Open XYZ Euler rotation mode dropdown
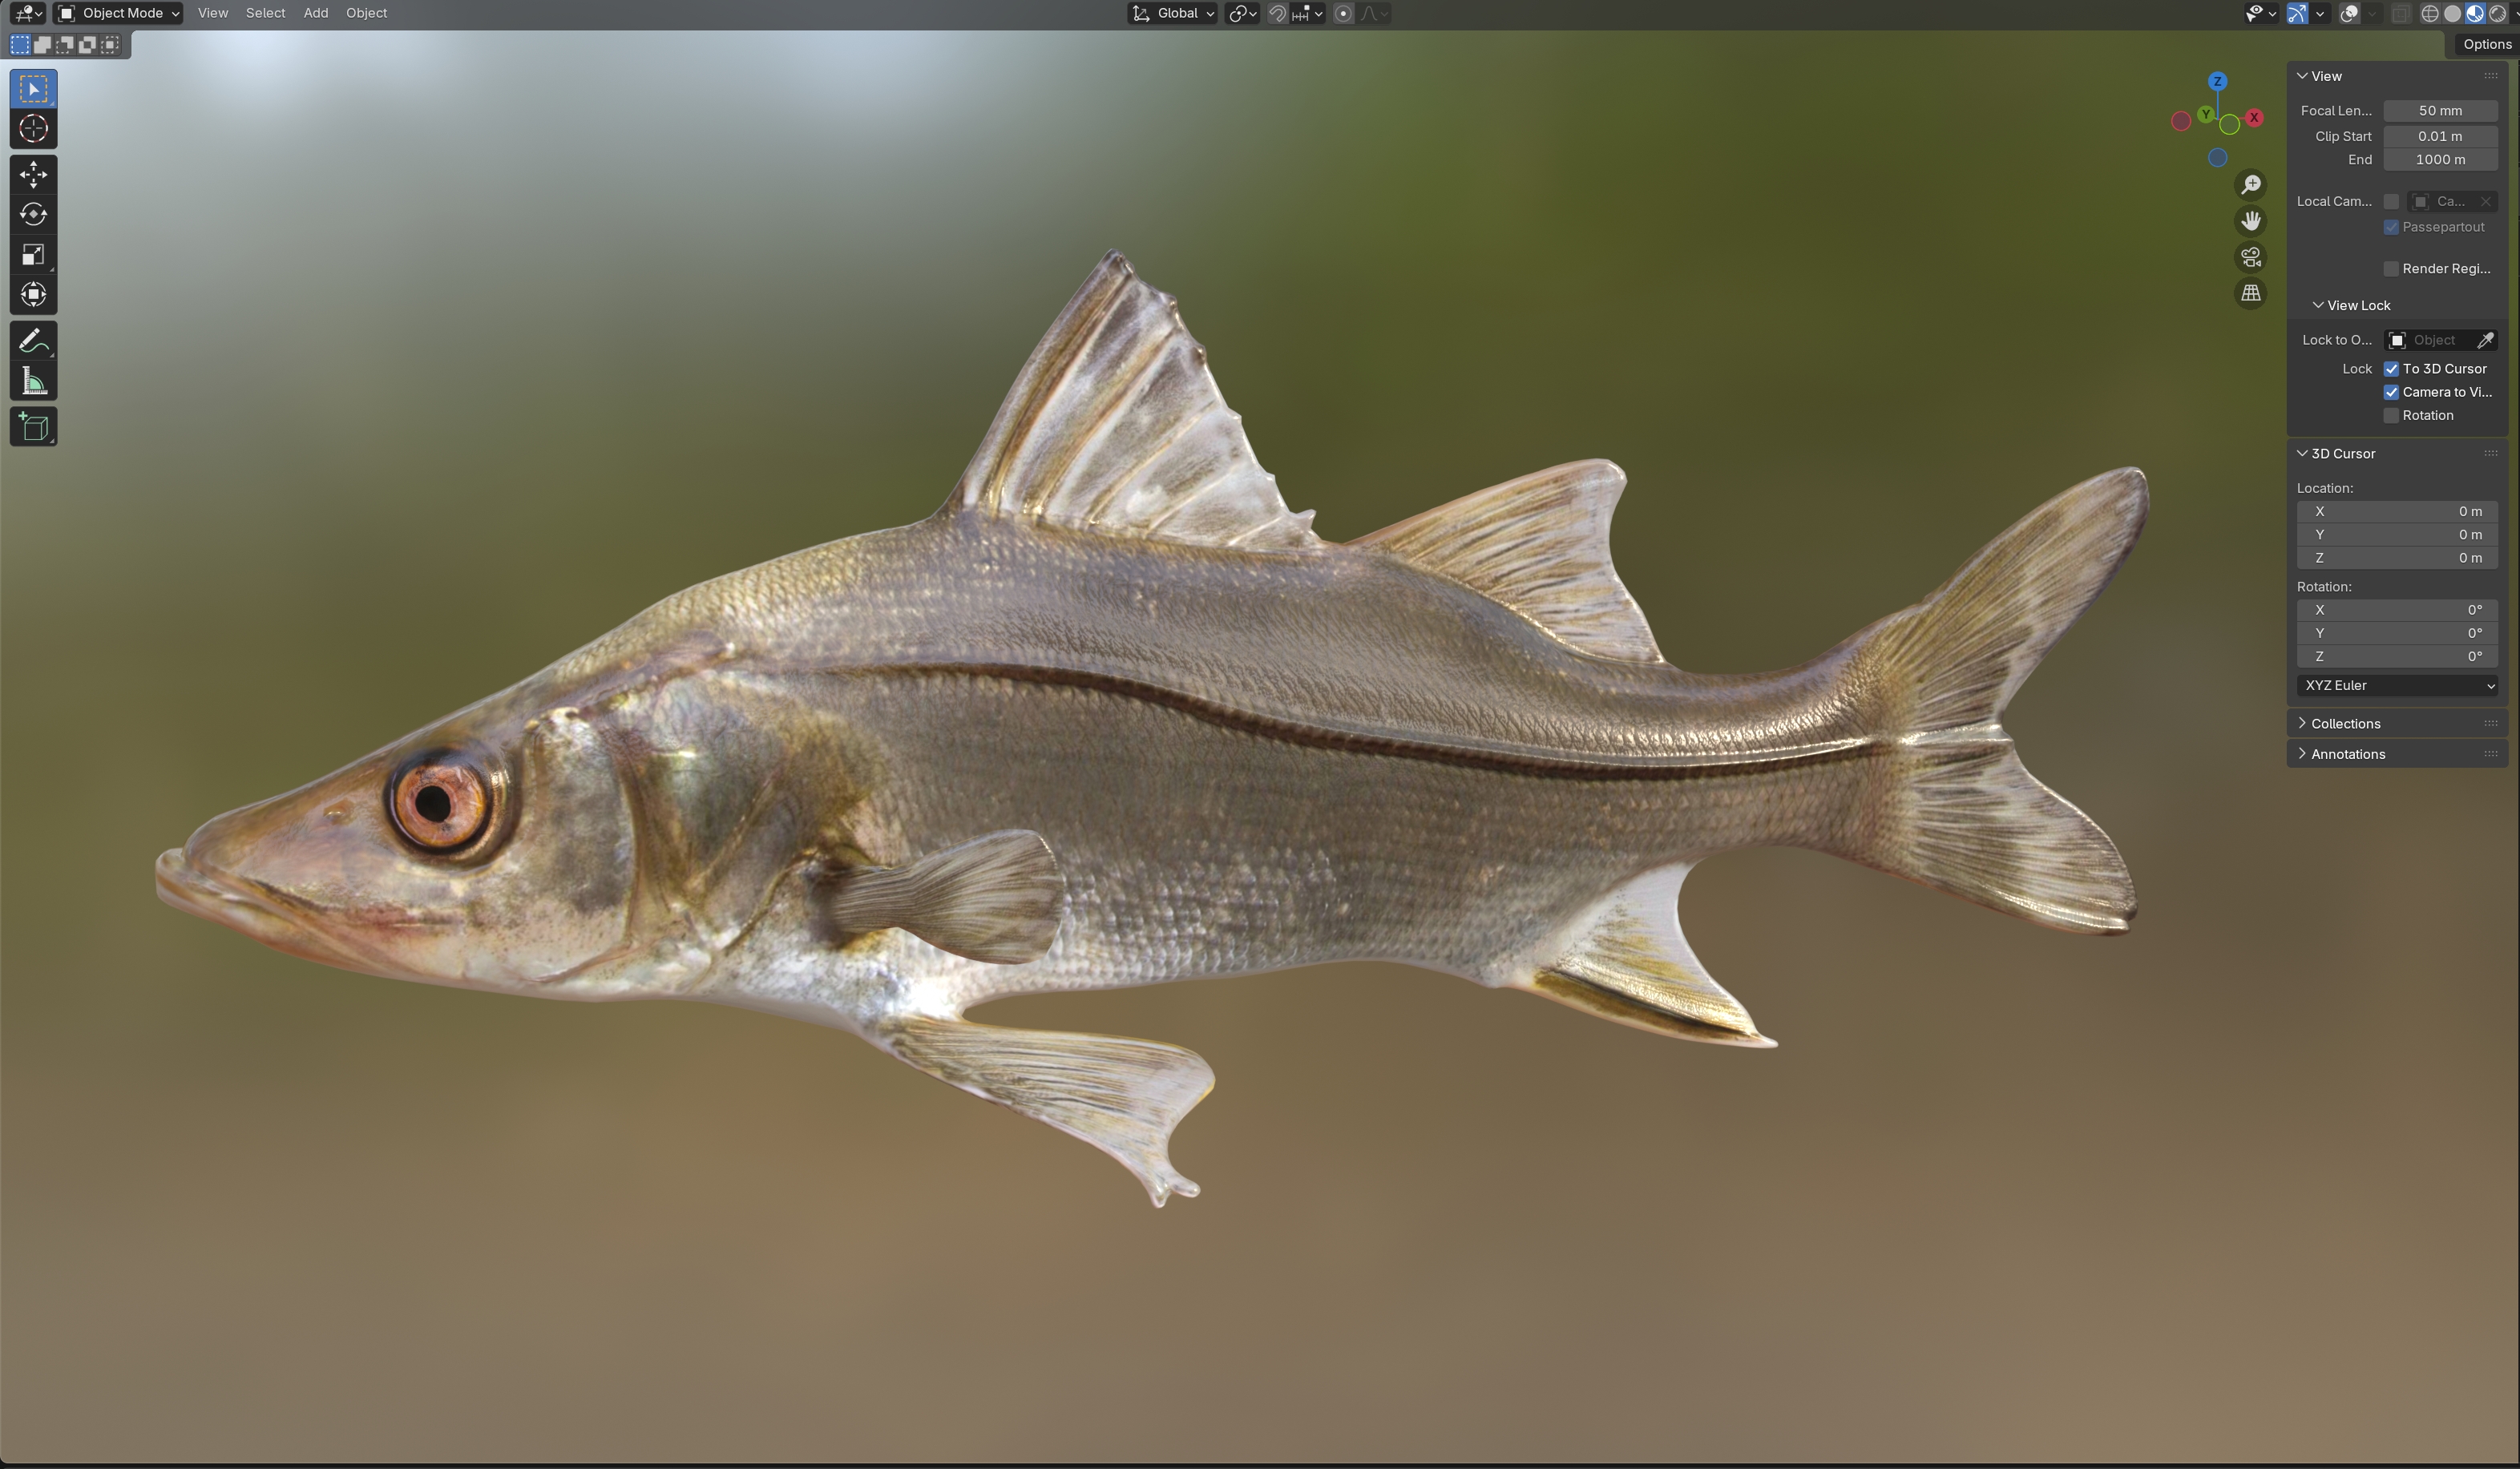2520x1469 pixels. (x=2397, y=685)
